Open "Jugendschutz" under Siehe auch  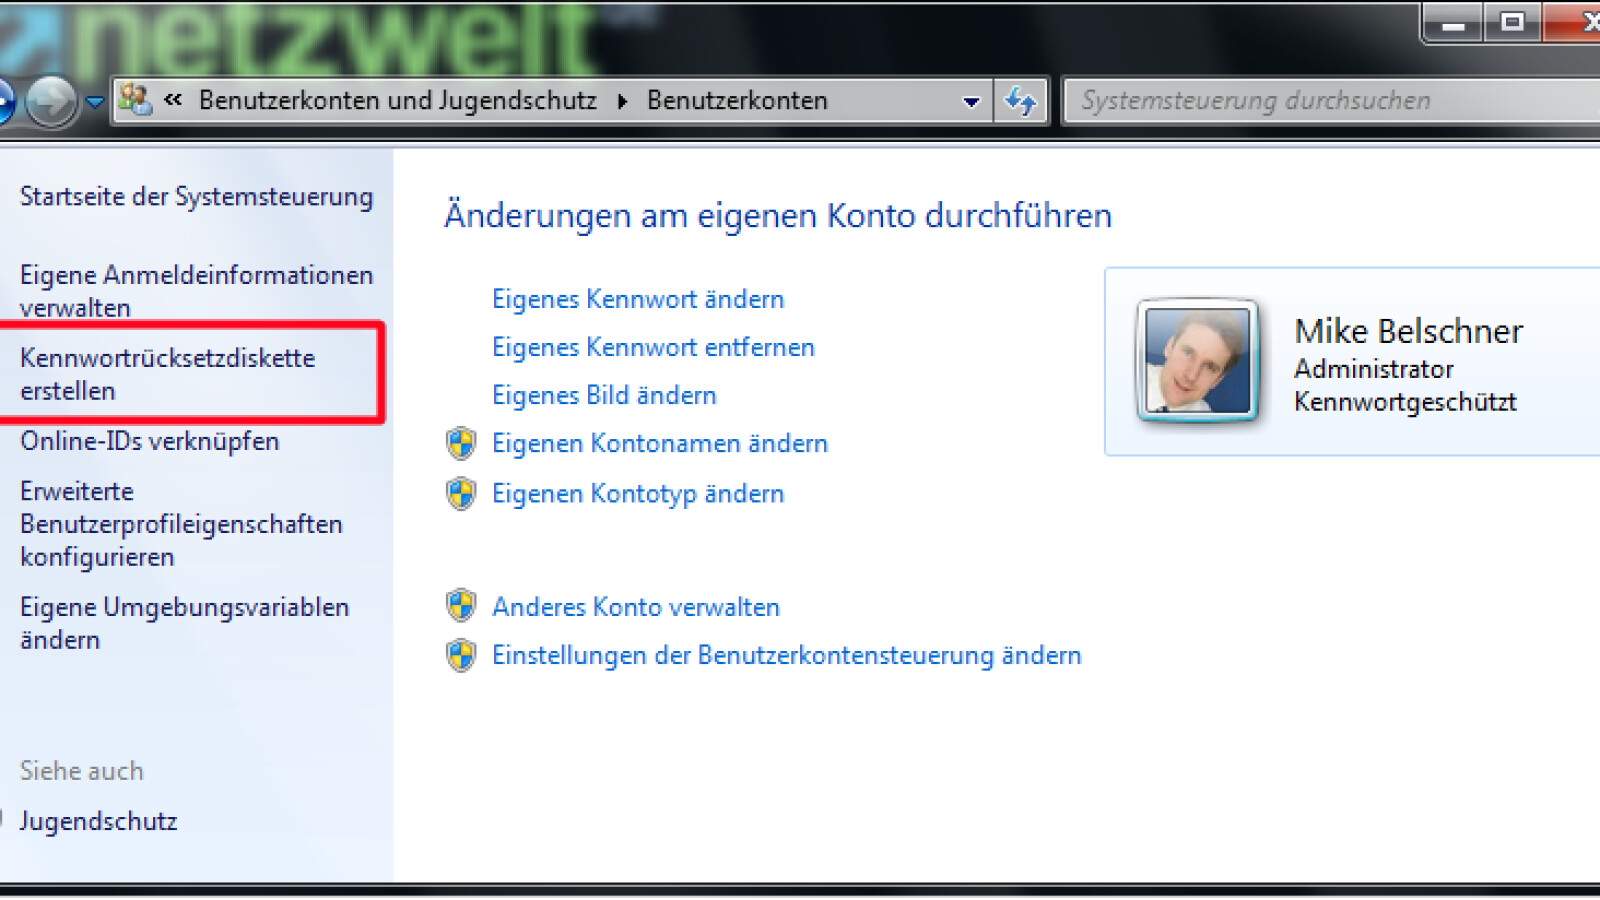point(99,820)
